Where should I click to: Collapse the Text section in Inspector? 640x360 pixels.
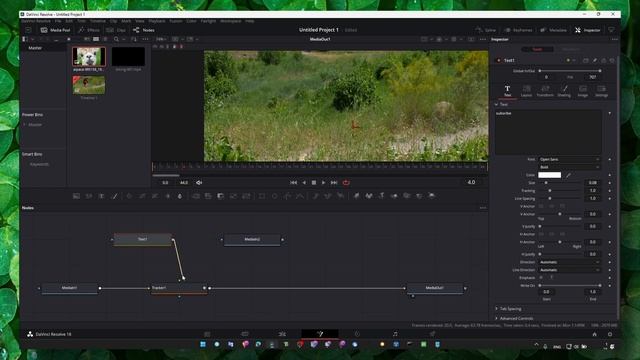click(x=496, y=104)
